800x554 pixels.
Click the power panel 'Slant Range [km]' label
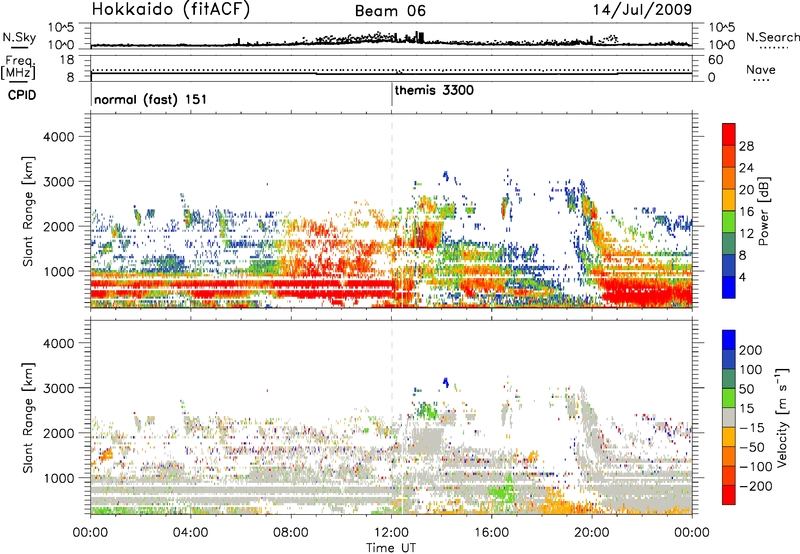[x=28, y=211]
